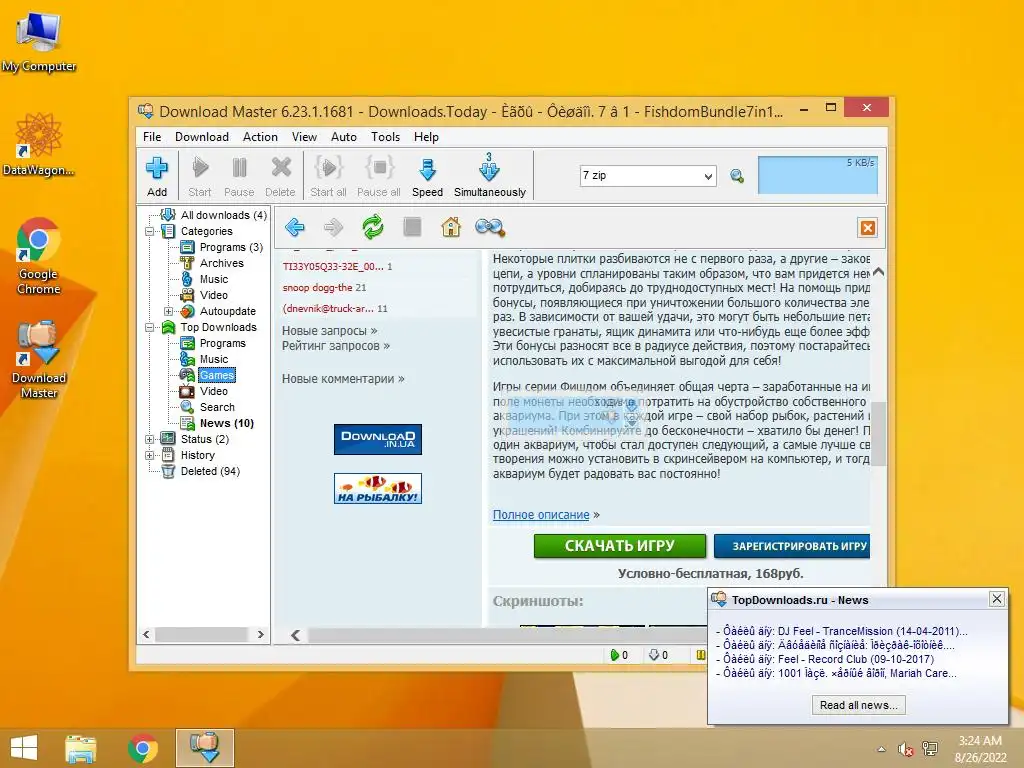Open the Windows Start button

[x=24, y=748]
